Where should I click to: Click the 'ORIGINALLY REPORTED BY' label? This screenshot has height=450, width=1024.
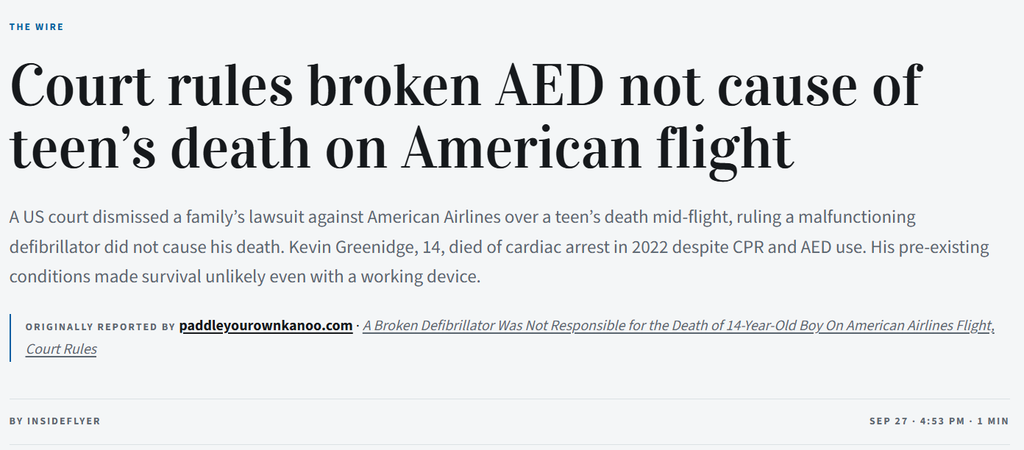(x=101, y=327)
